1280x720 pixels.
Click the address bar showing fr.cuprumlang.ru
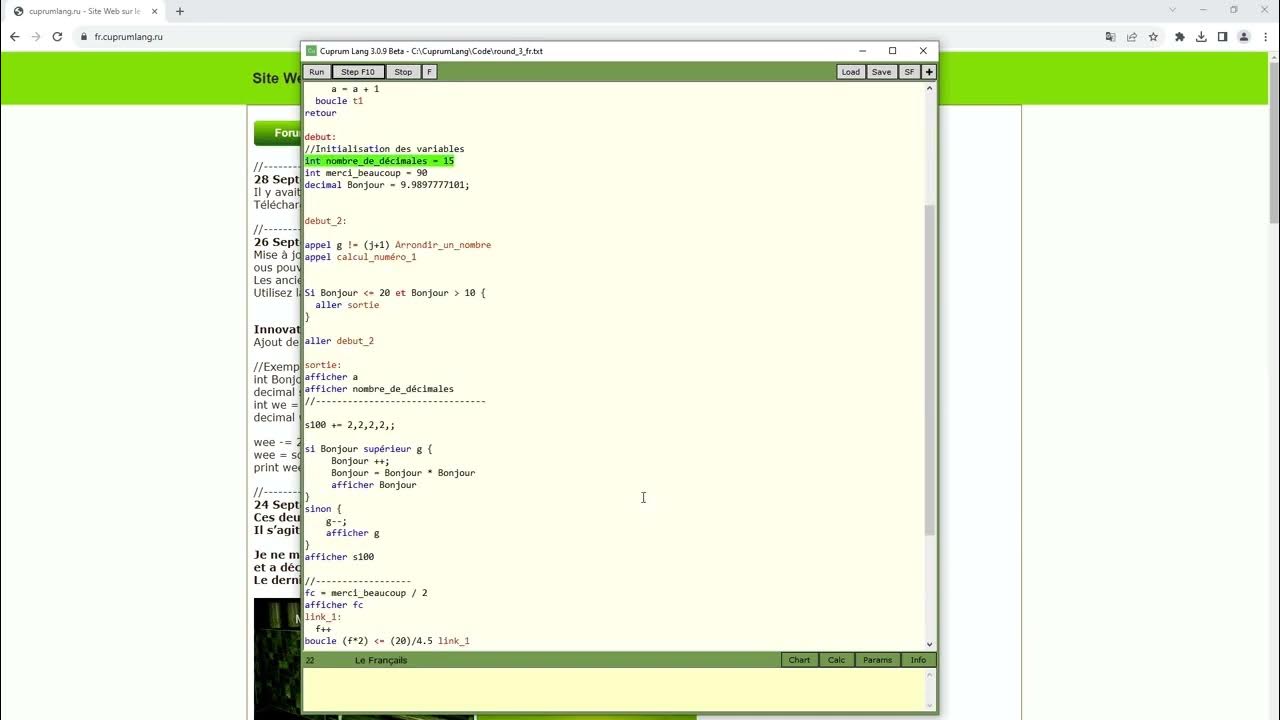point(590,37)
